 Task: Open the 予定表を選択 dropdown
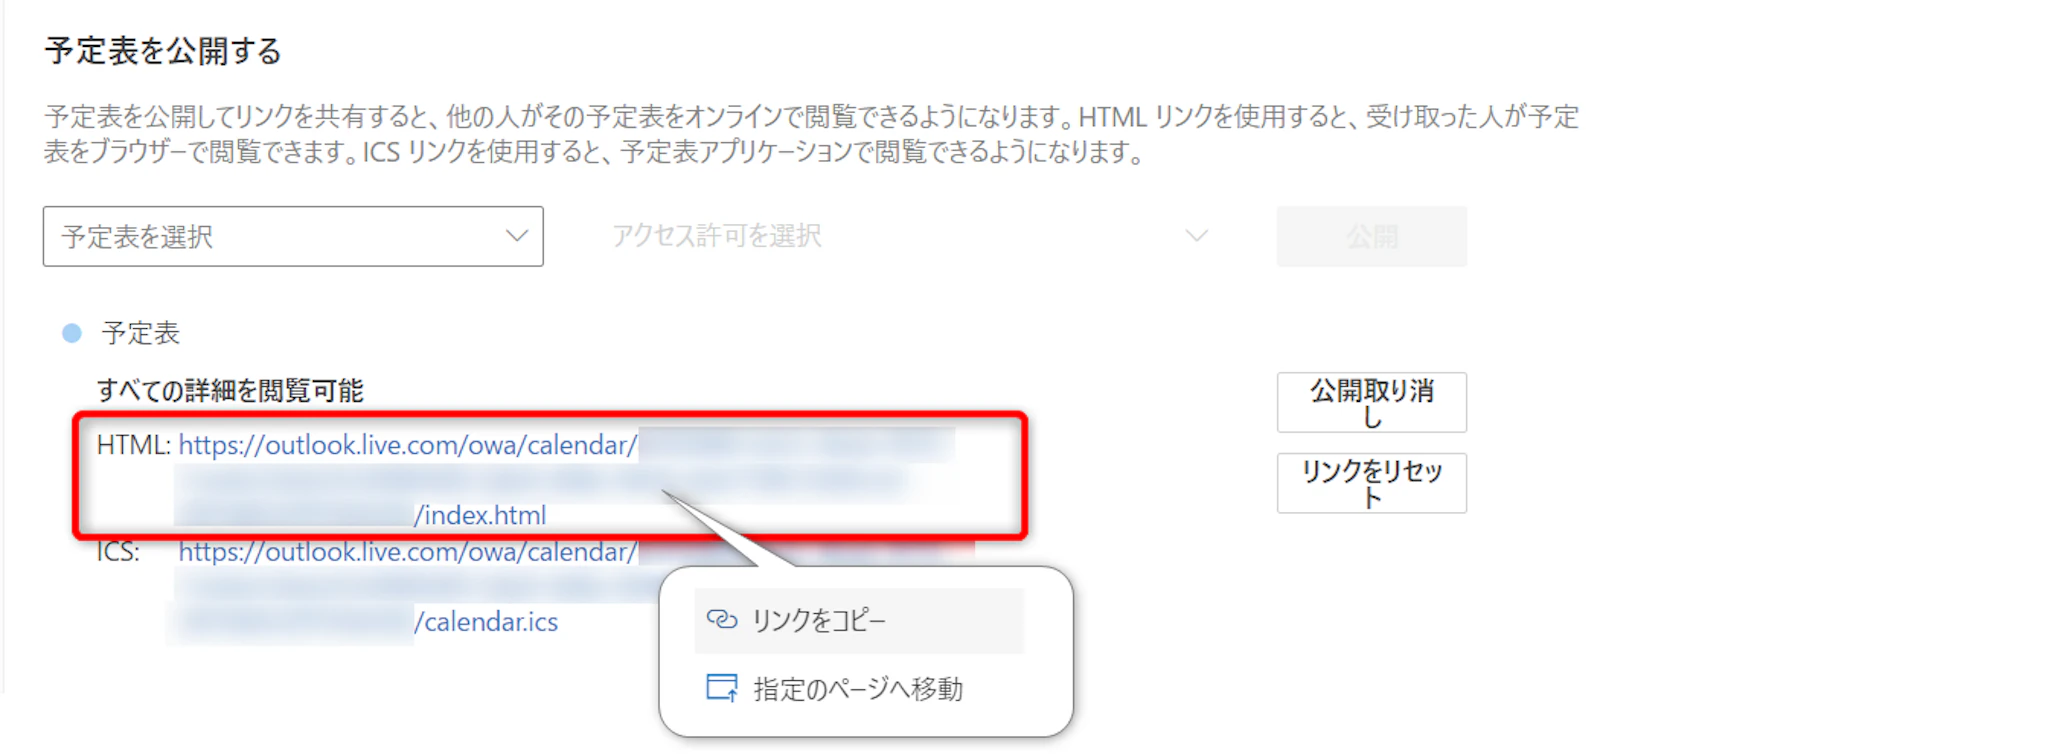coord(293,237)
